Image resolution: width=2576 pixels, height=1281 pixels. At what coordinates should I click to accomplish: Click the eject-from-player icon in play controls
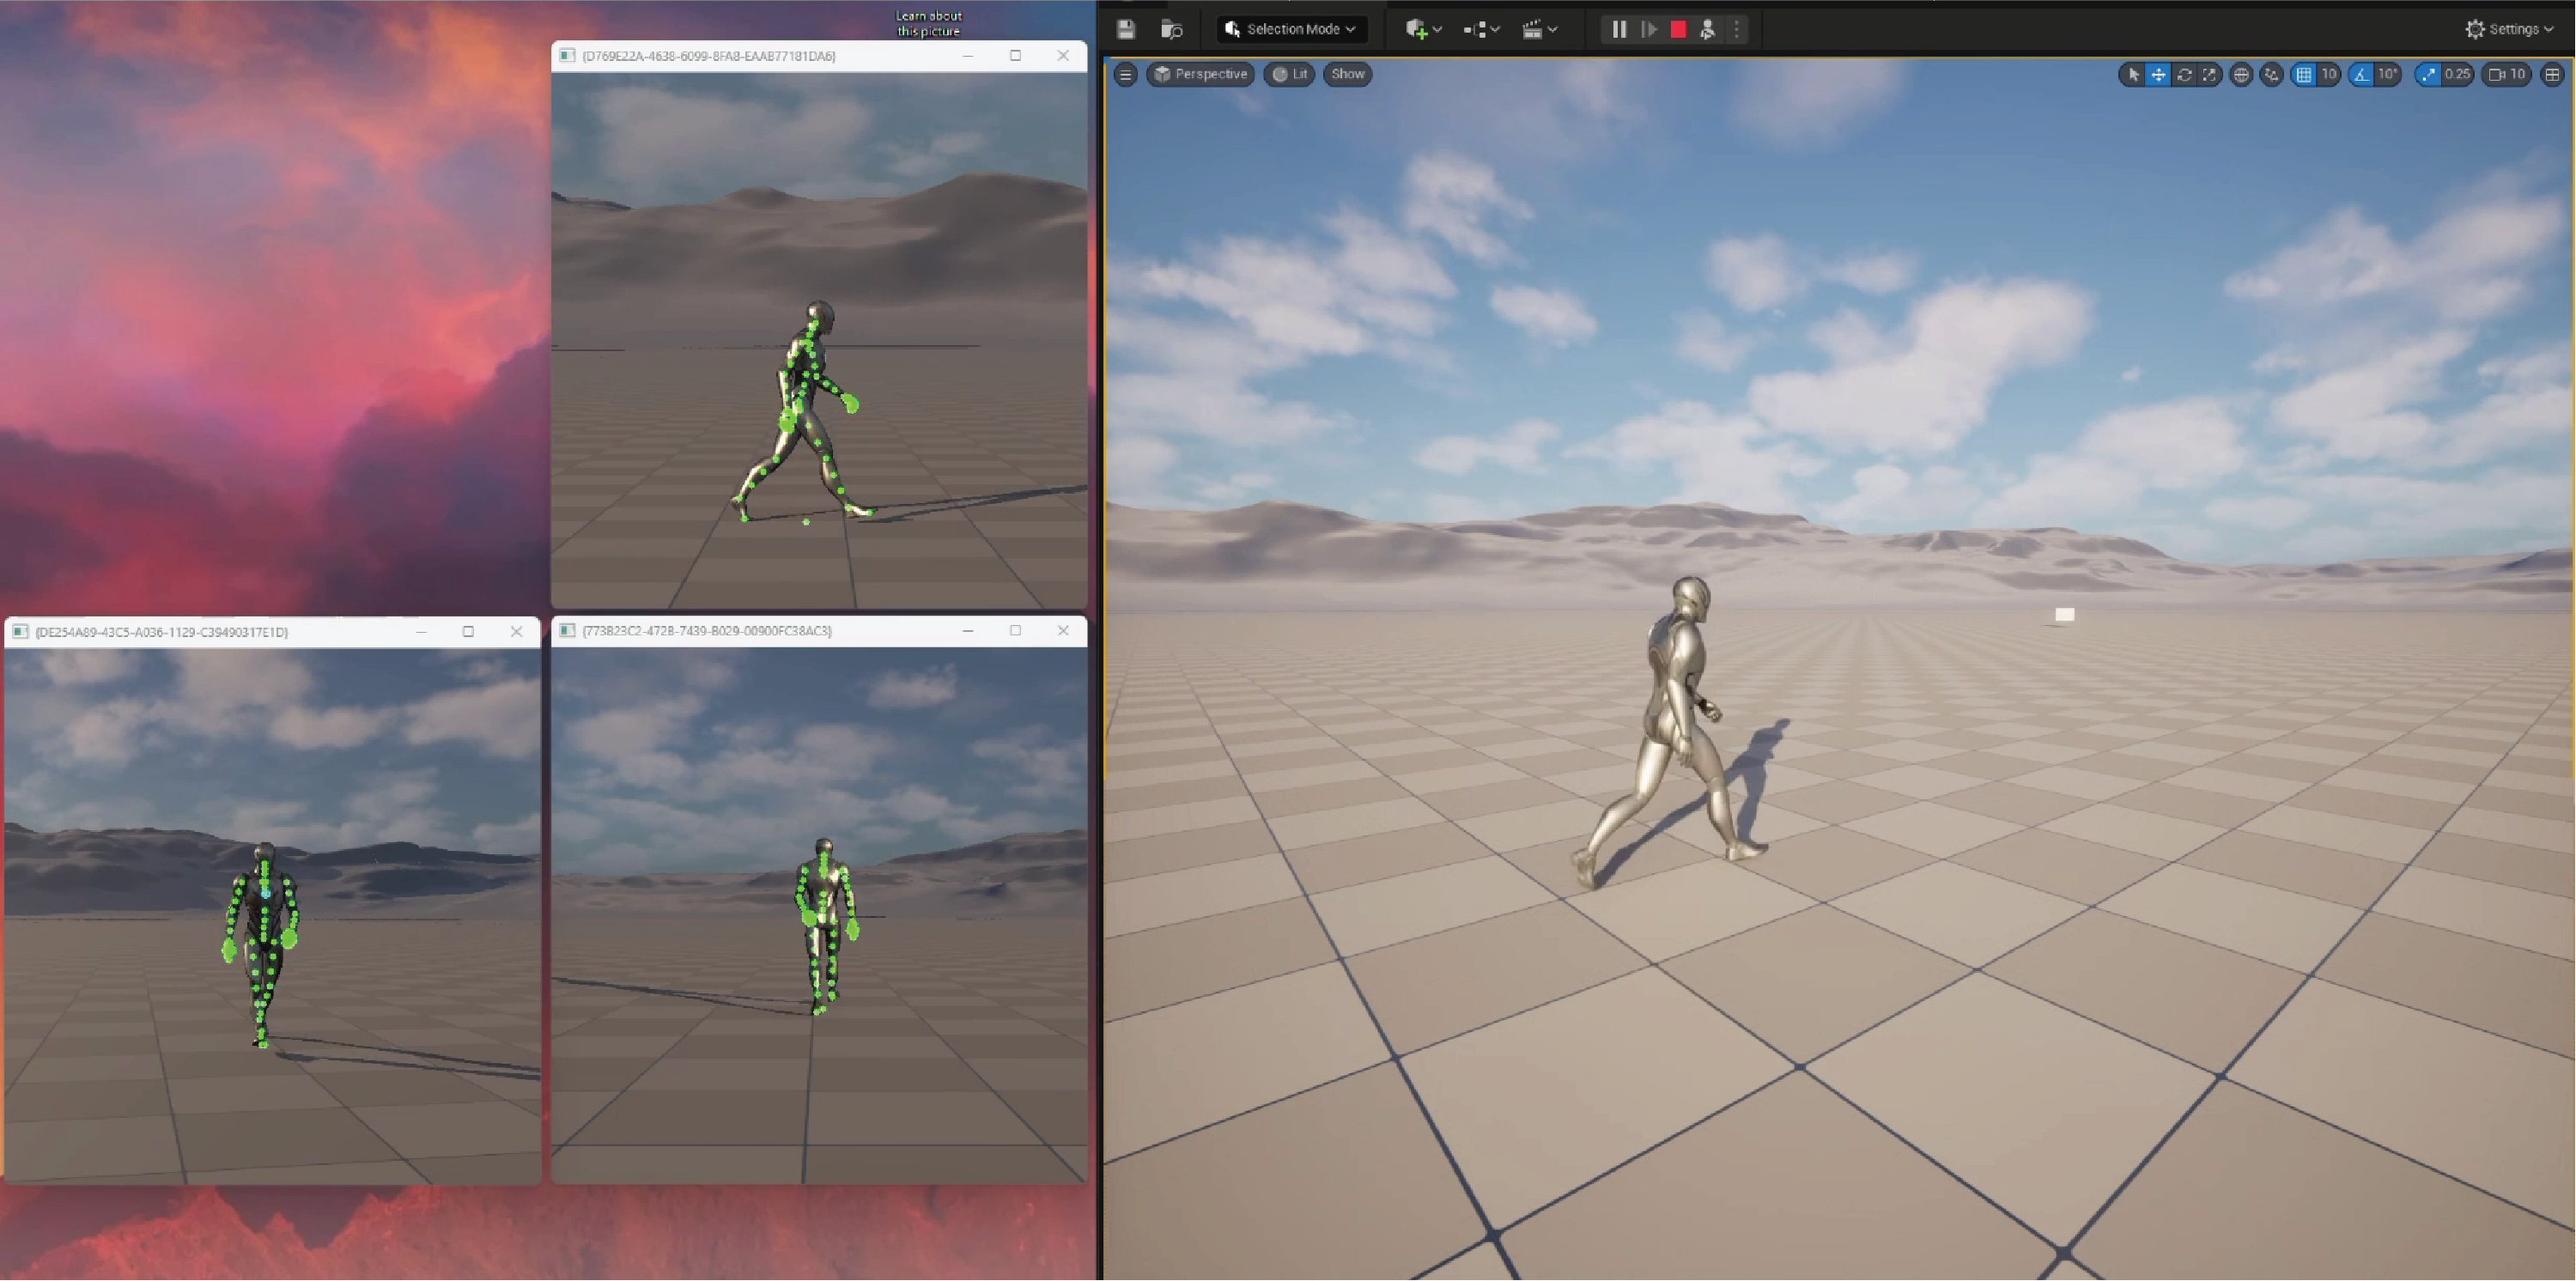click(x=1707, y=30)
